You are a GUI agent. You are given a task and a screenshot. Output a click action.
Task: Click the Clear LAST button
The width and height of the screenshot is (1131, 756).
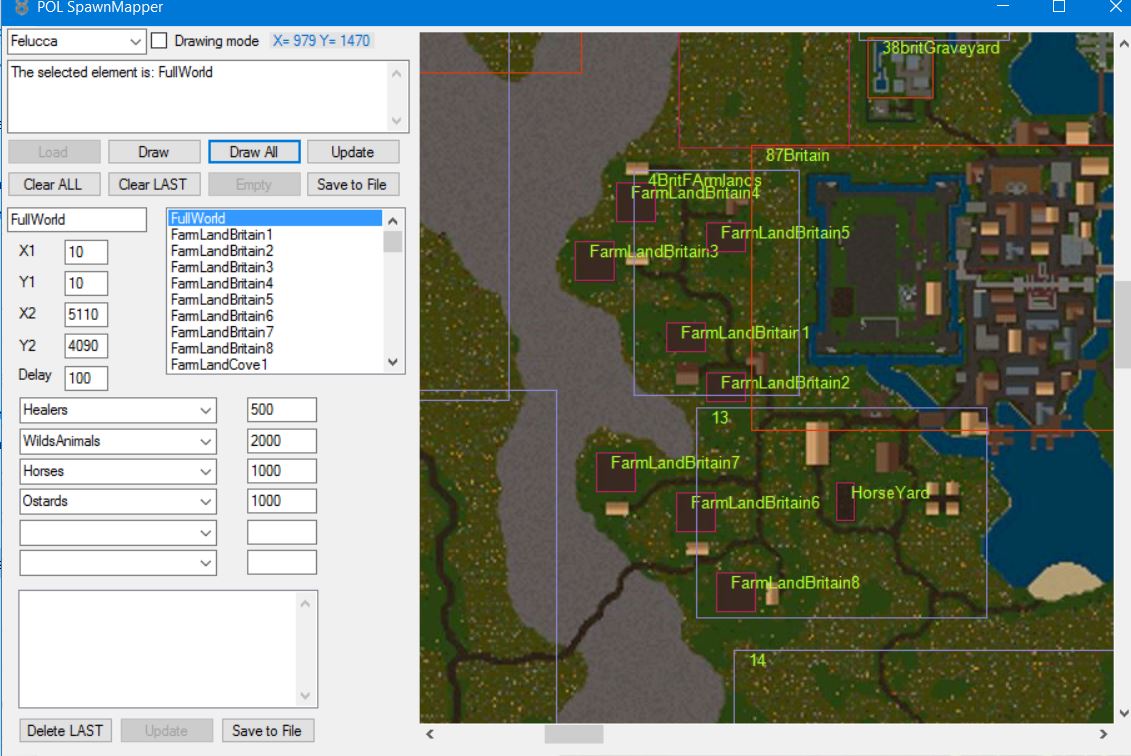[154, 185]
